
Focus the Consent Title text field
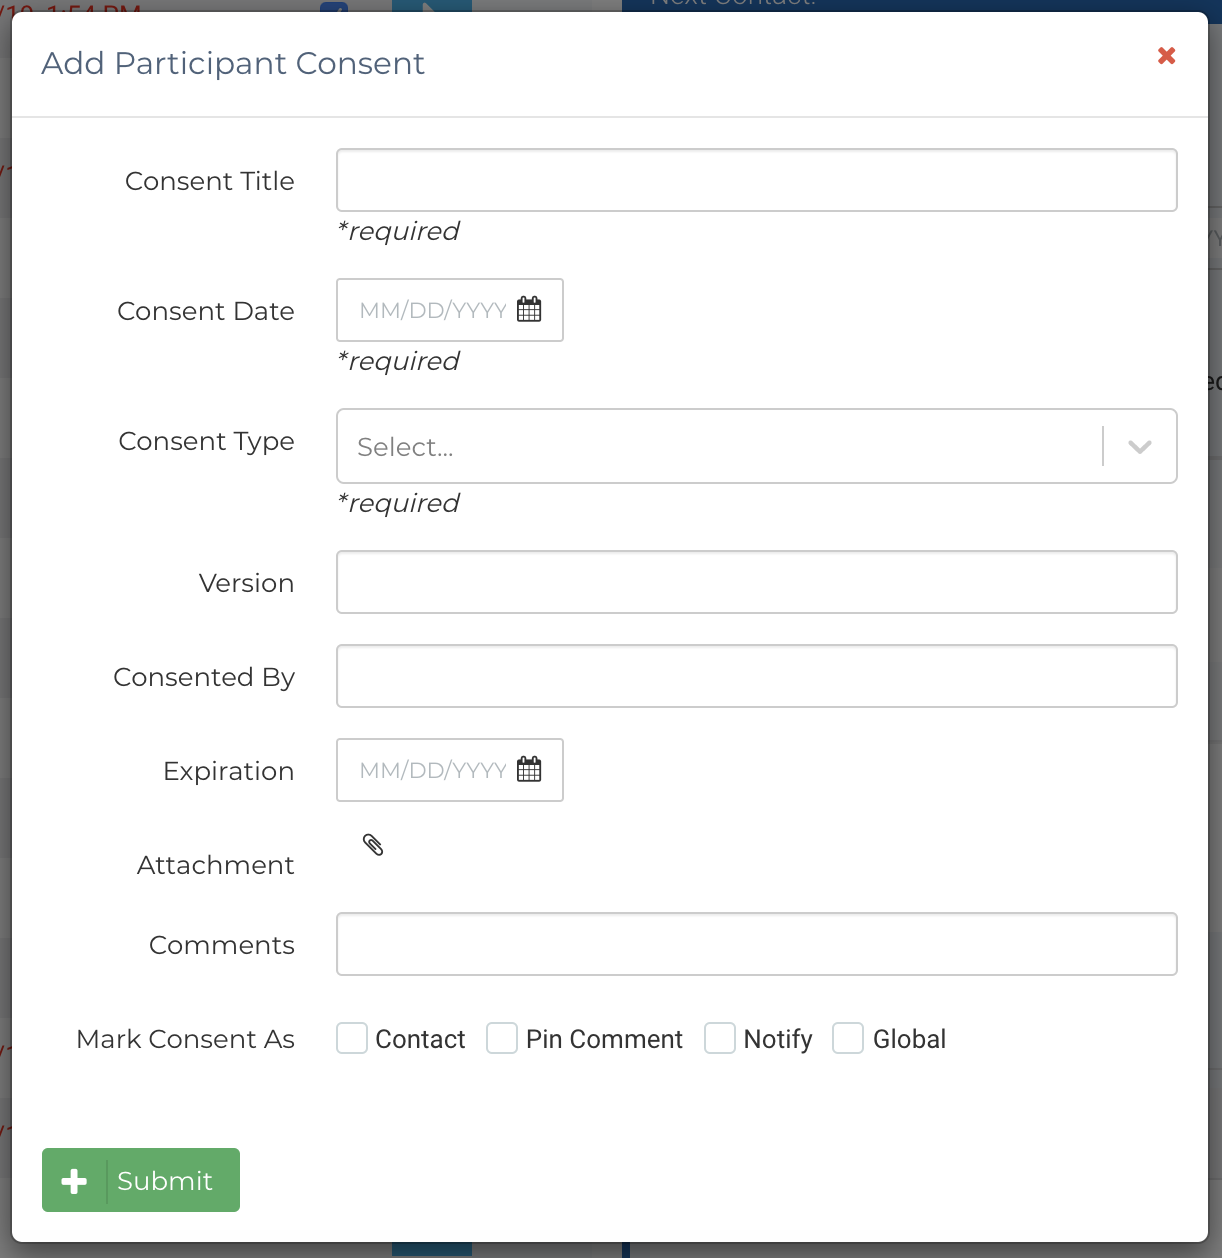pos(756,180)
